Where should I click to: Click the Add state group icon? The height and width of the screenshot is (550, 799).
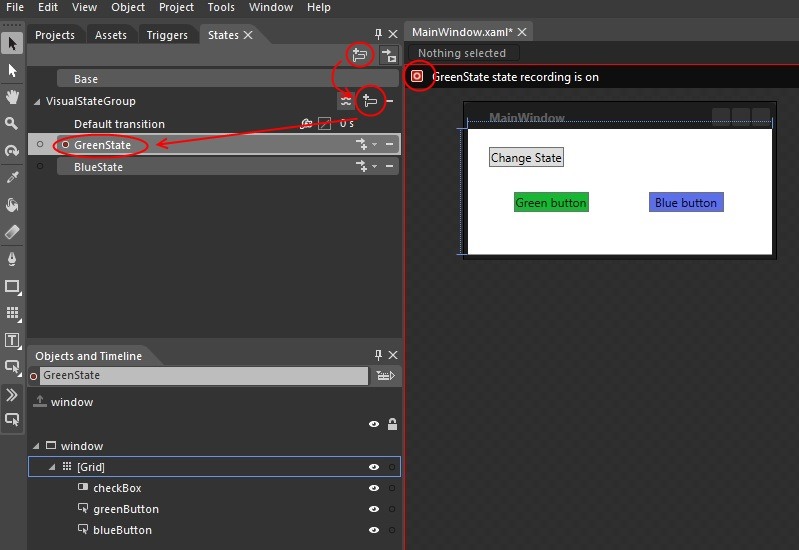pyautogui.click(x=358, y=55)
